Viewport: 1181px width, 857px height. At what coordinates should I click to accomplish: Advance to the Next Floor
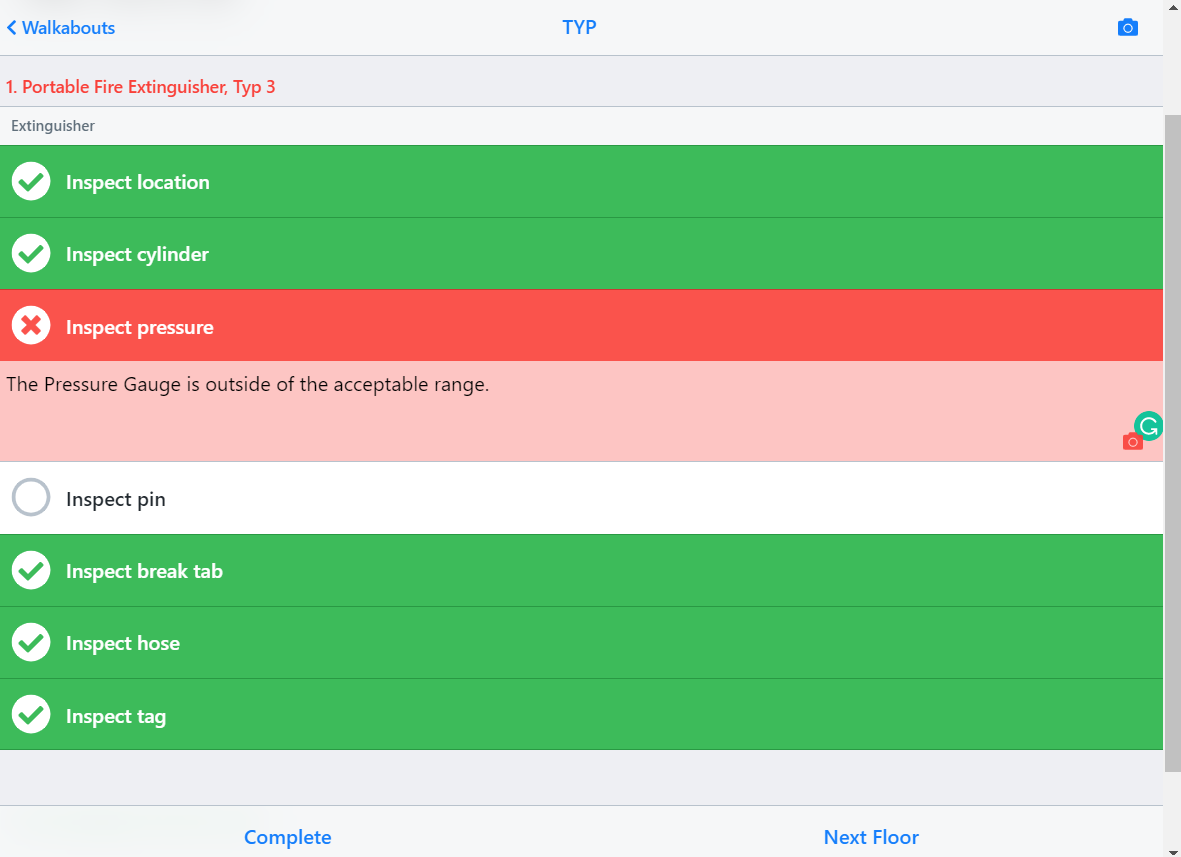[871, 837]
